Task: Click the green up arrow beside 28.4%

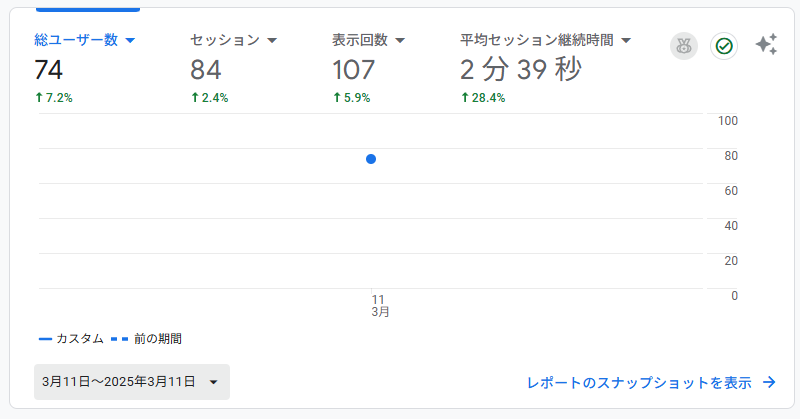Action: click(x=465, y=98)
